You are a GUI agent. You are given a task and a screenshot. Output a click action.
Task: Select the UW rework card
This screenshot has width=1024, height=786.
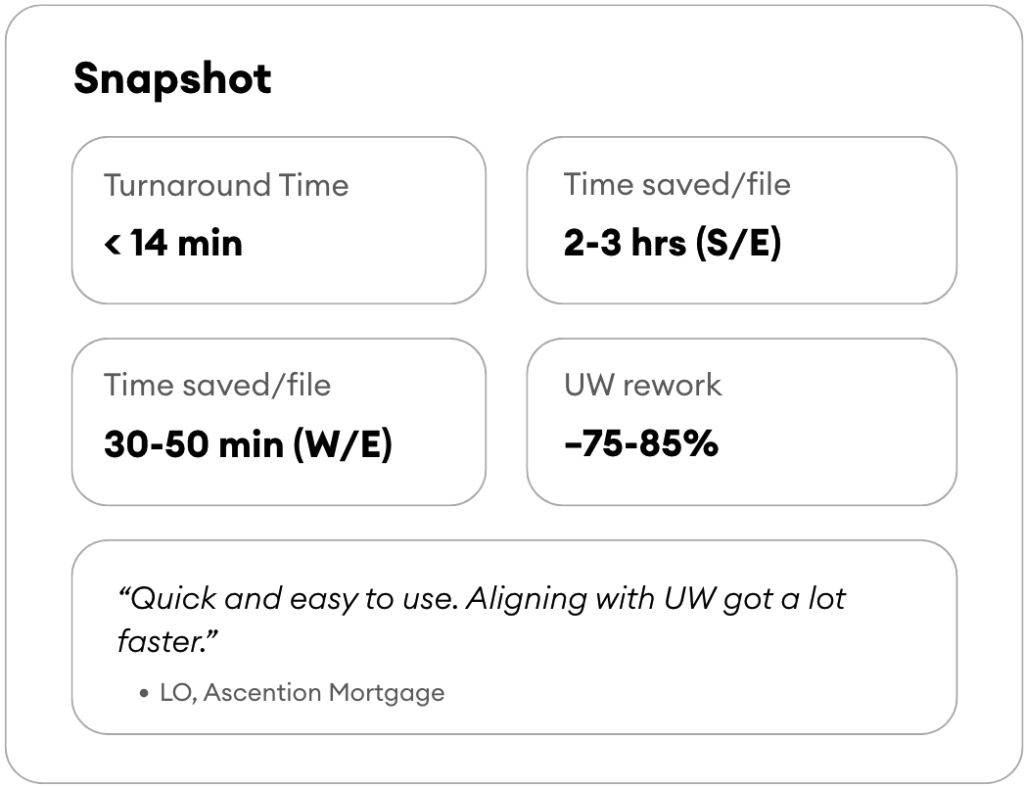click(x=742, y=422)
